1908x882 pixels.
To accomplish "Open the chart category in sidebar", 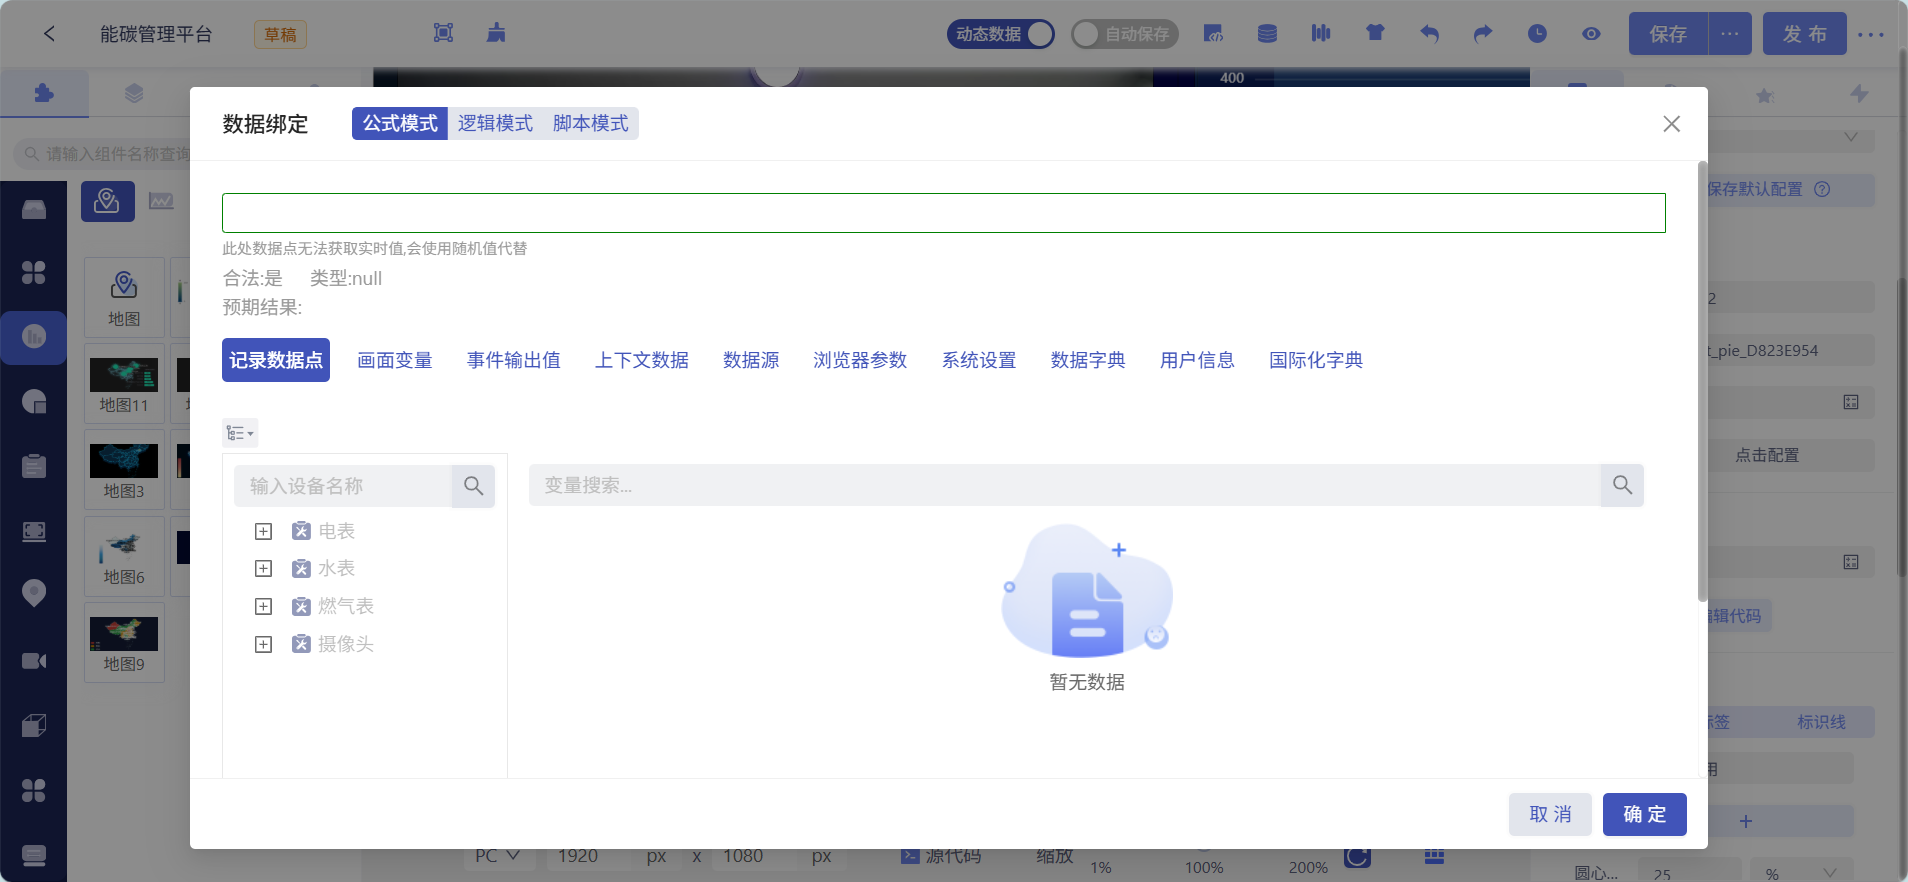I will 34,337.
